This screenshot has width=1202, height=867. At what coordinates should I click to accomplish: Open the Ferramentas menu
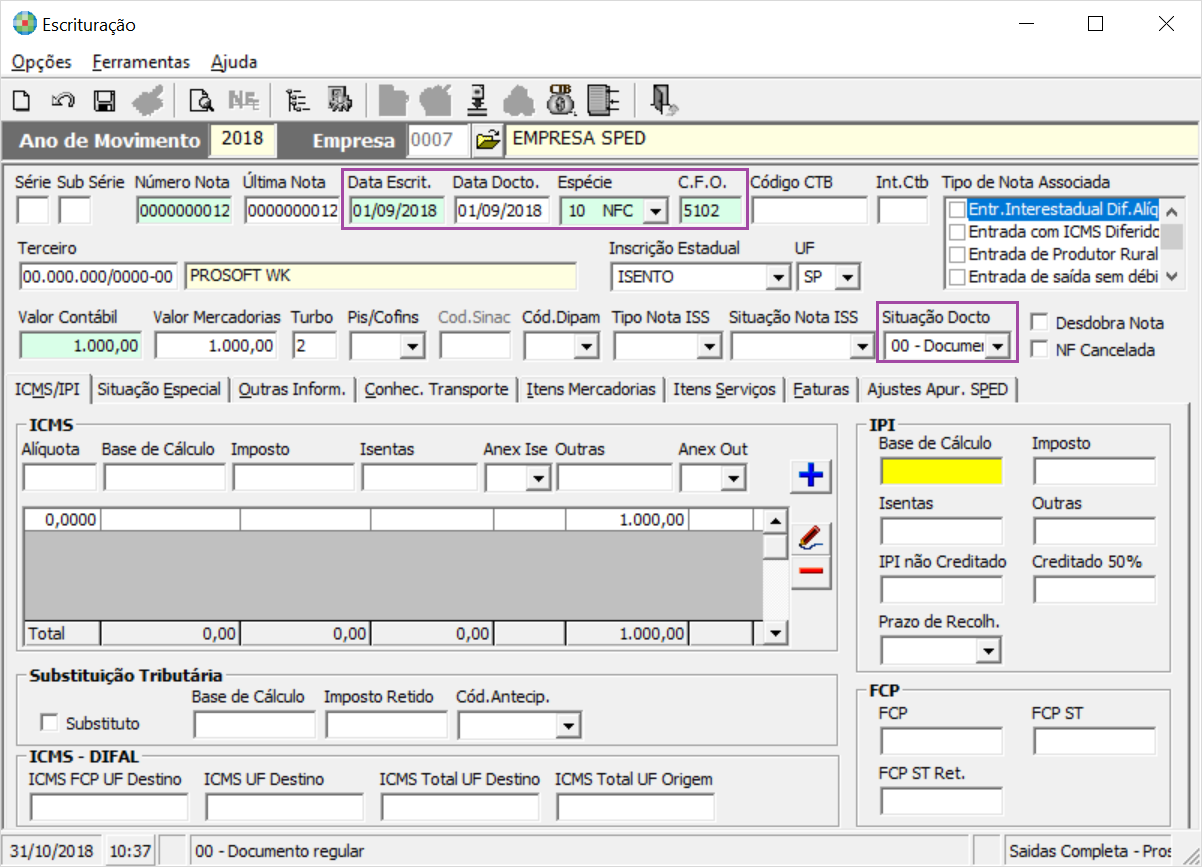141,62
